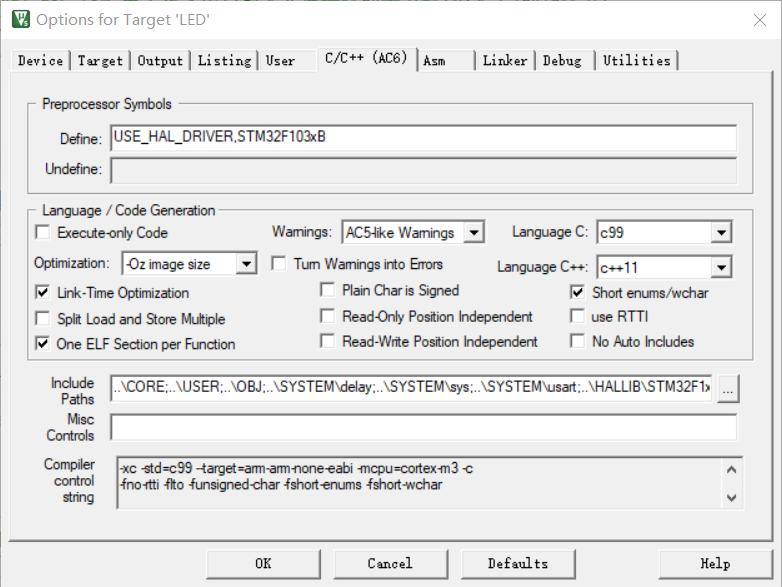The image size is (782, 587).
Task: Open the Utilities tab
Action: tap(637, 61)
